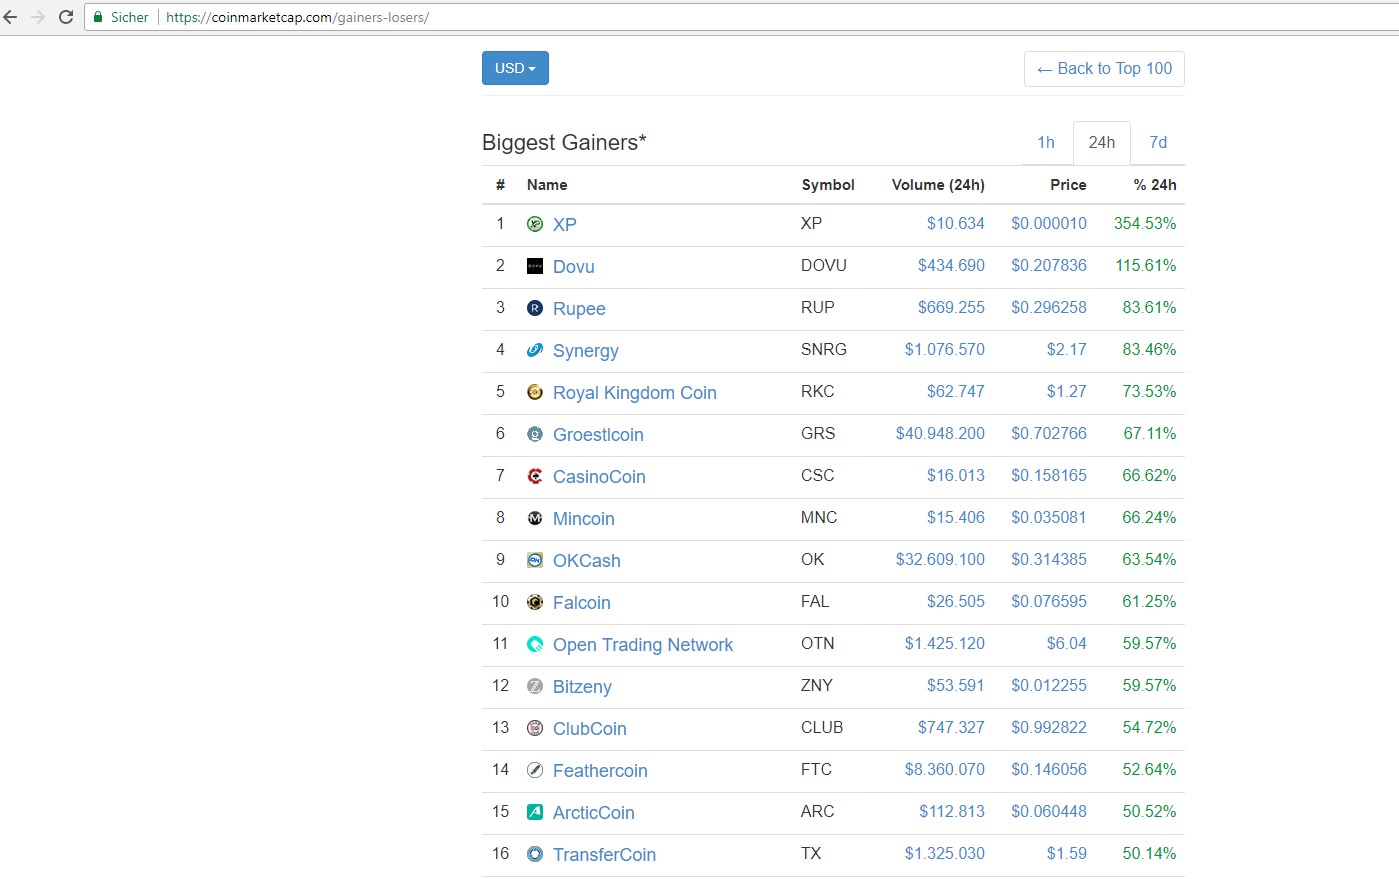Click the address bar URL field
The image size is (1399, 879).
click(740, 17)
